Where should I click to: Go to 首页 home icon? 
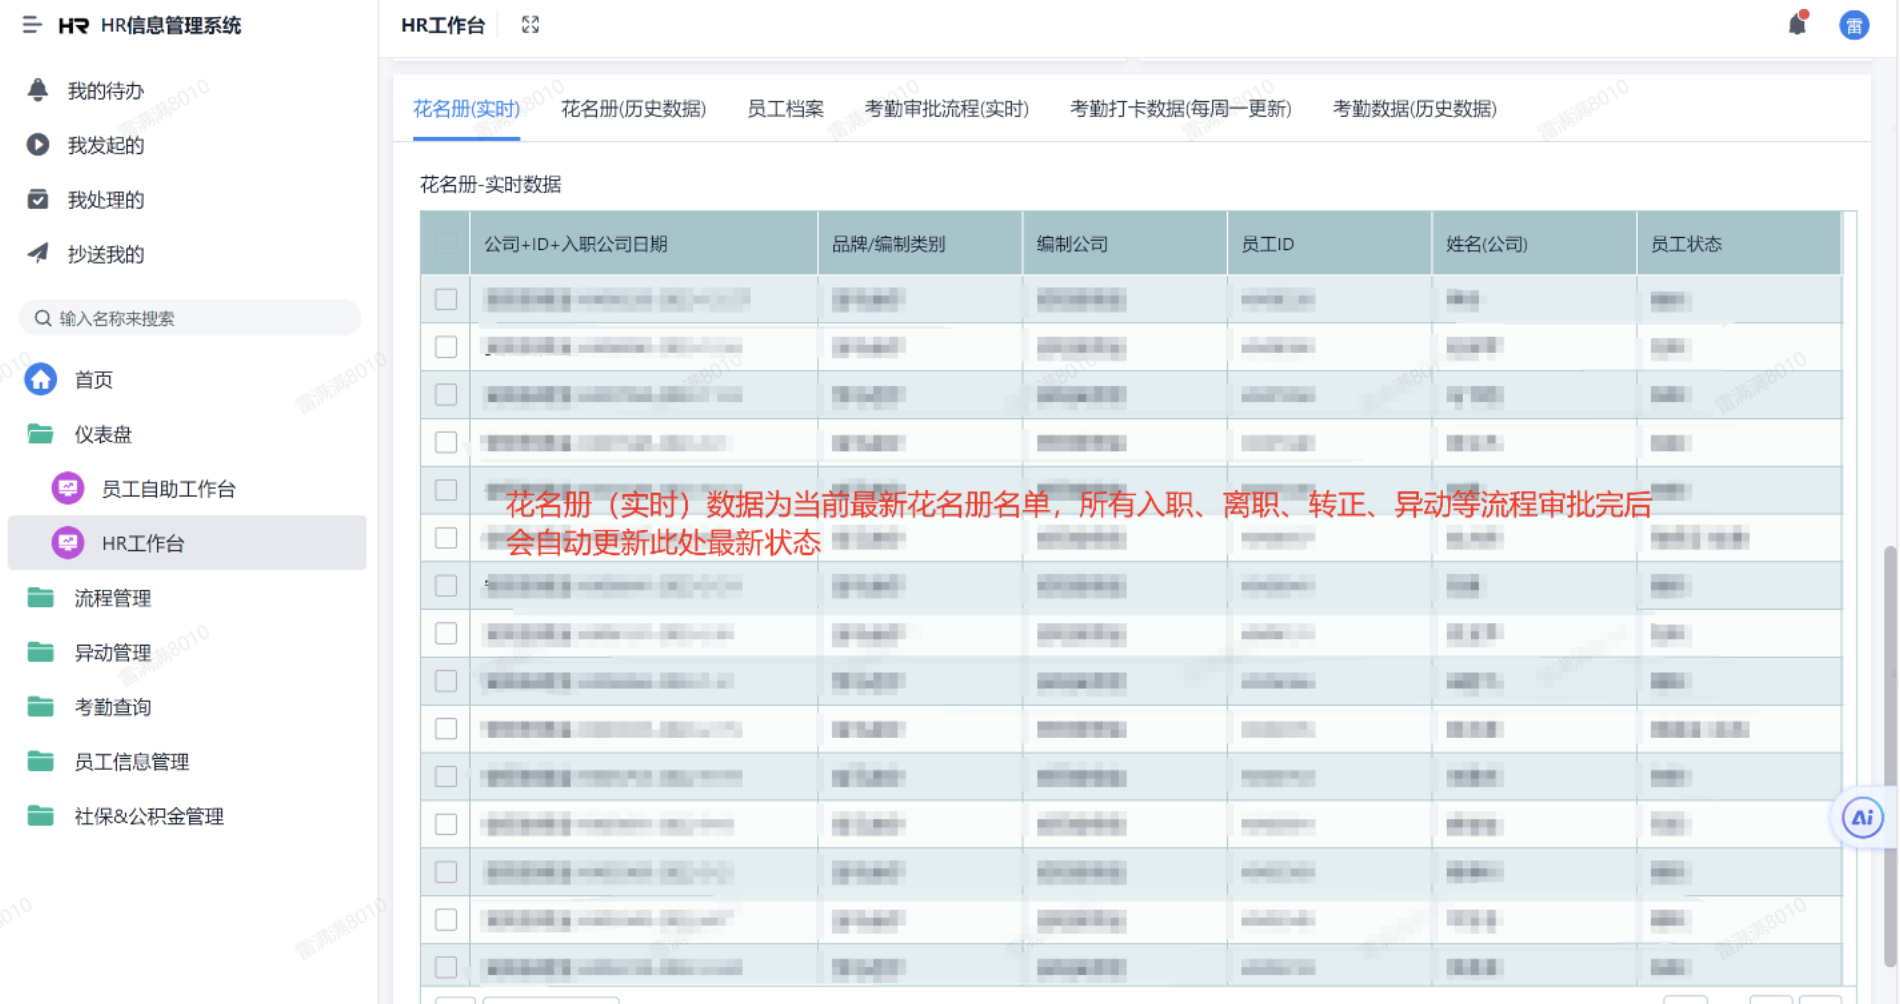(x=41, y=380)
